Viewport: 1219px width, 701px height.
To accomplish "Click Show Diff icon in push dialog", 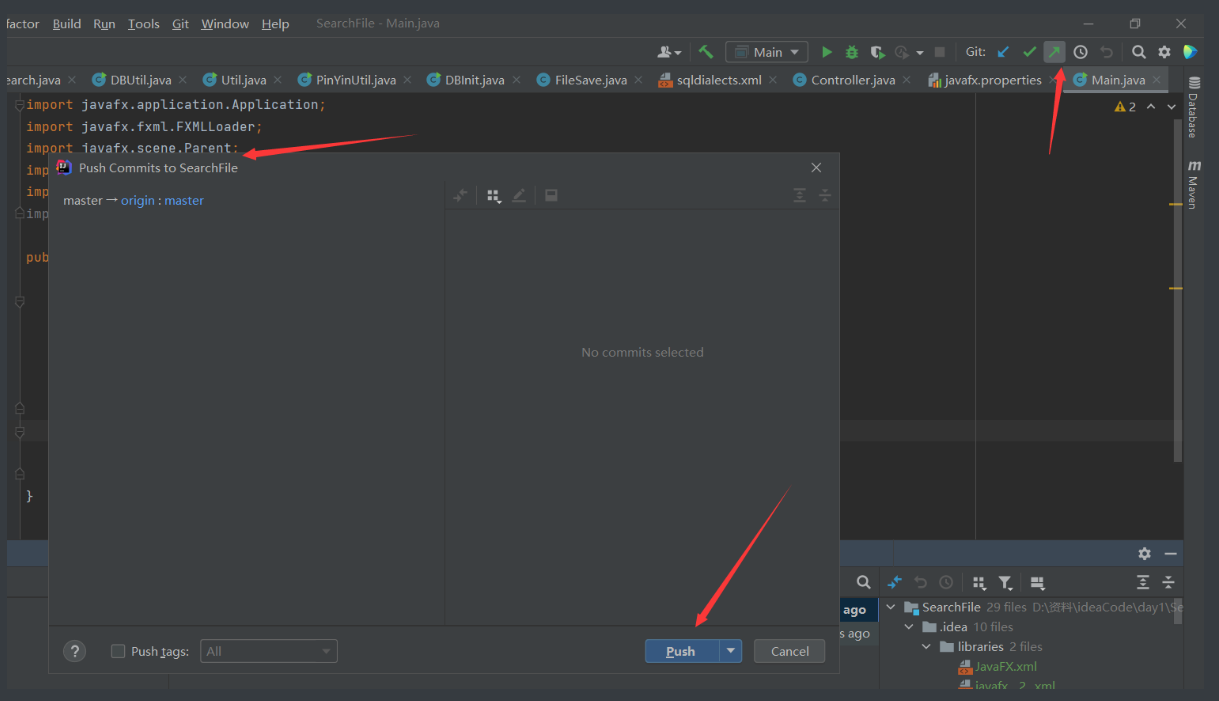I will (x=460, y=195).
